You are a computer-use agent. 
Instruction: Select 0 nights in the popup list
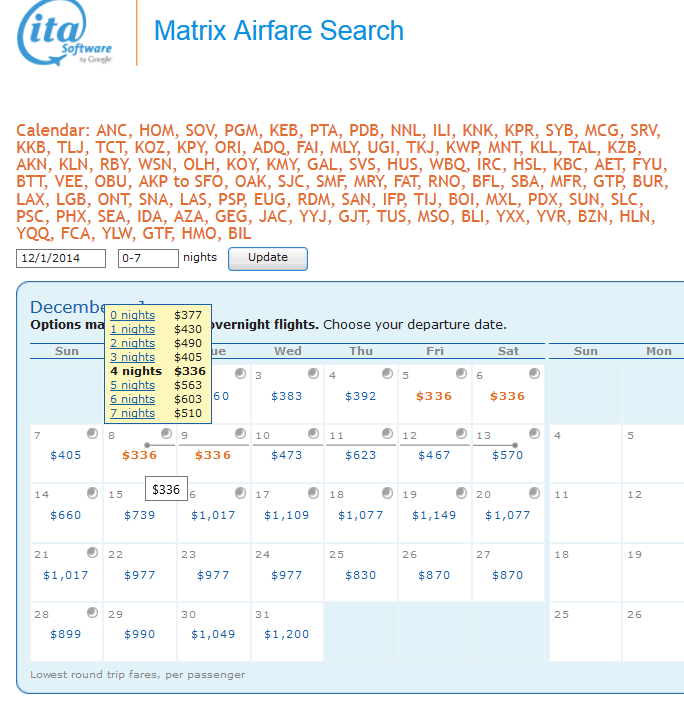pyautogui.click(x=132, y=315)
